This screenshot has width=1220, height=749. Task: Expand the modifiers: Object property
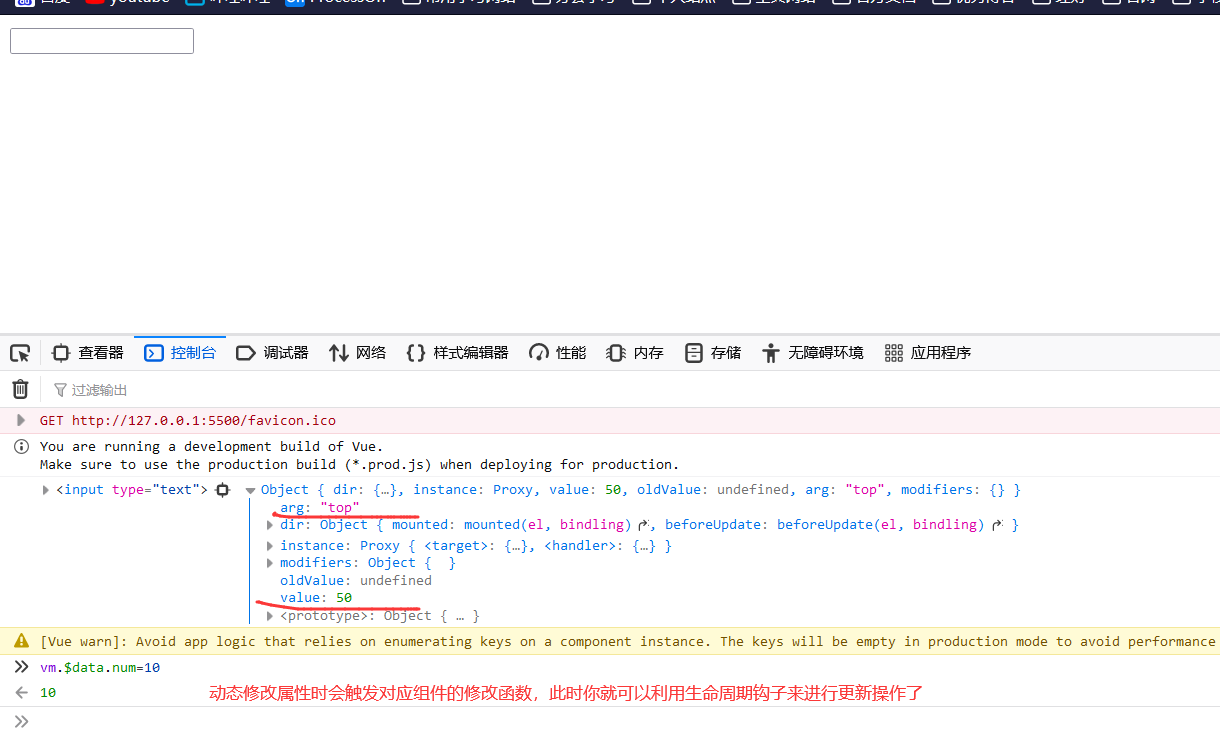pos(269,562)
